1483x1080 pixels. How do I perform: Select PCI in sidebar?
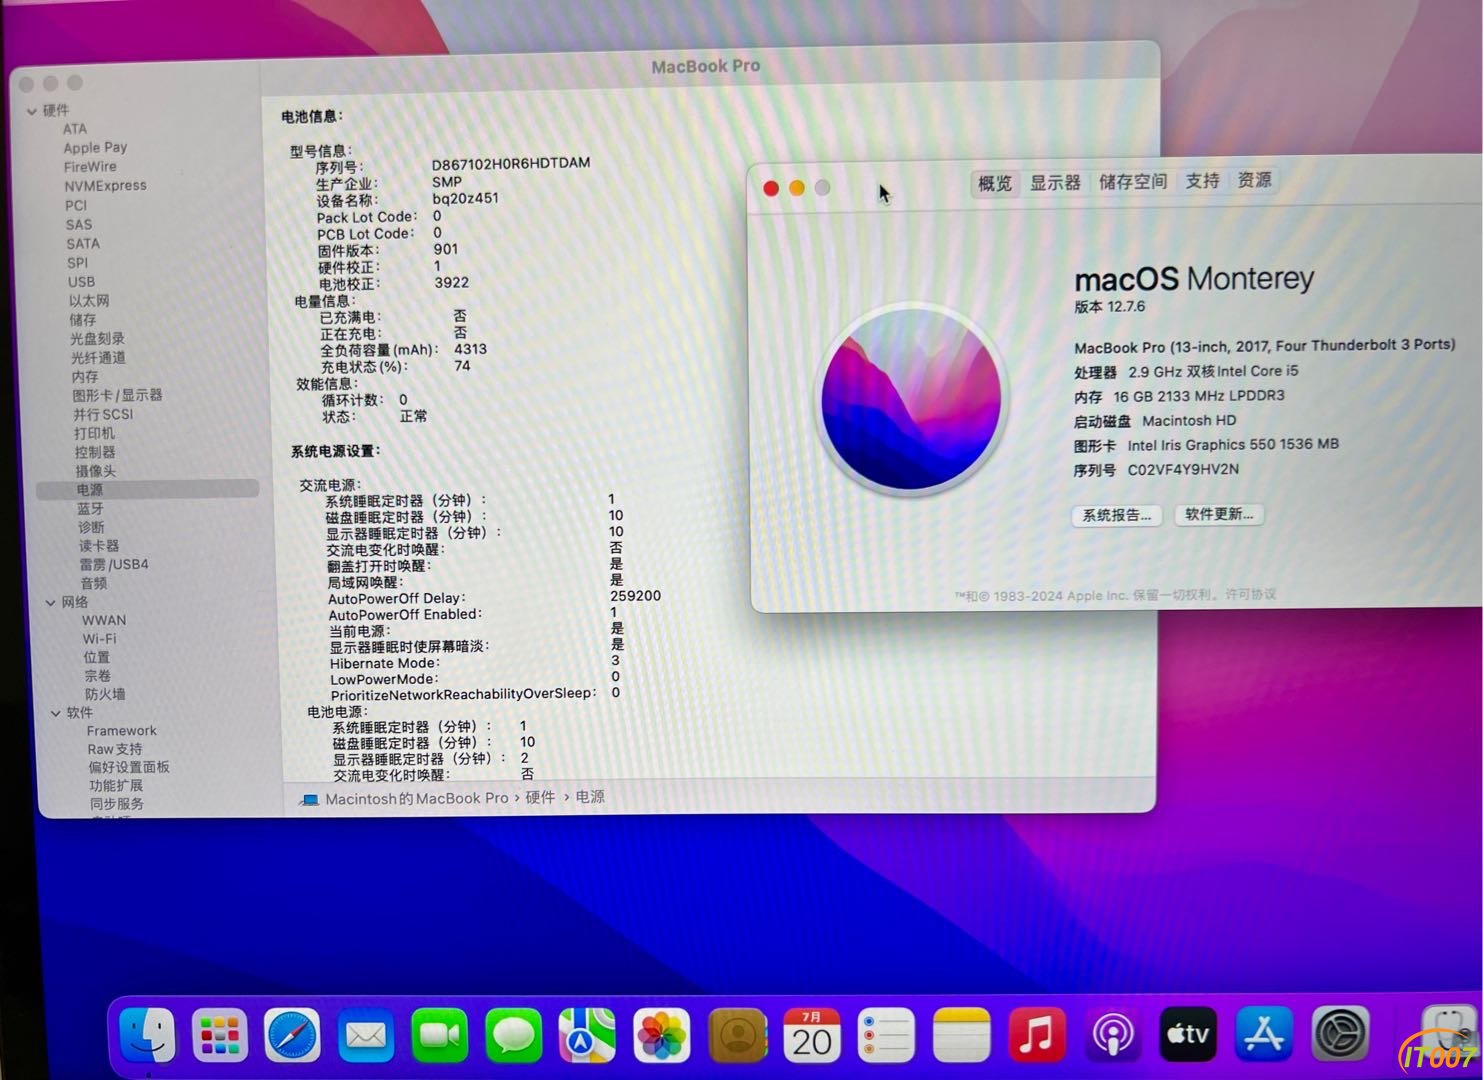pos(76,205)
